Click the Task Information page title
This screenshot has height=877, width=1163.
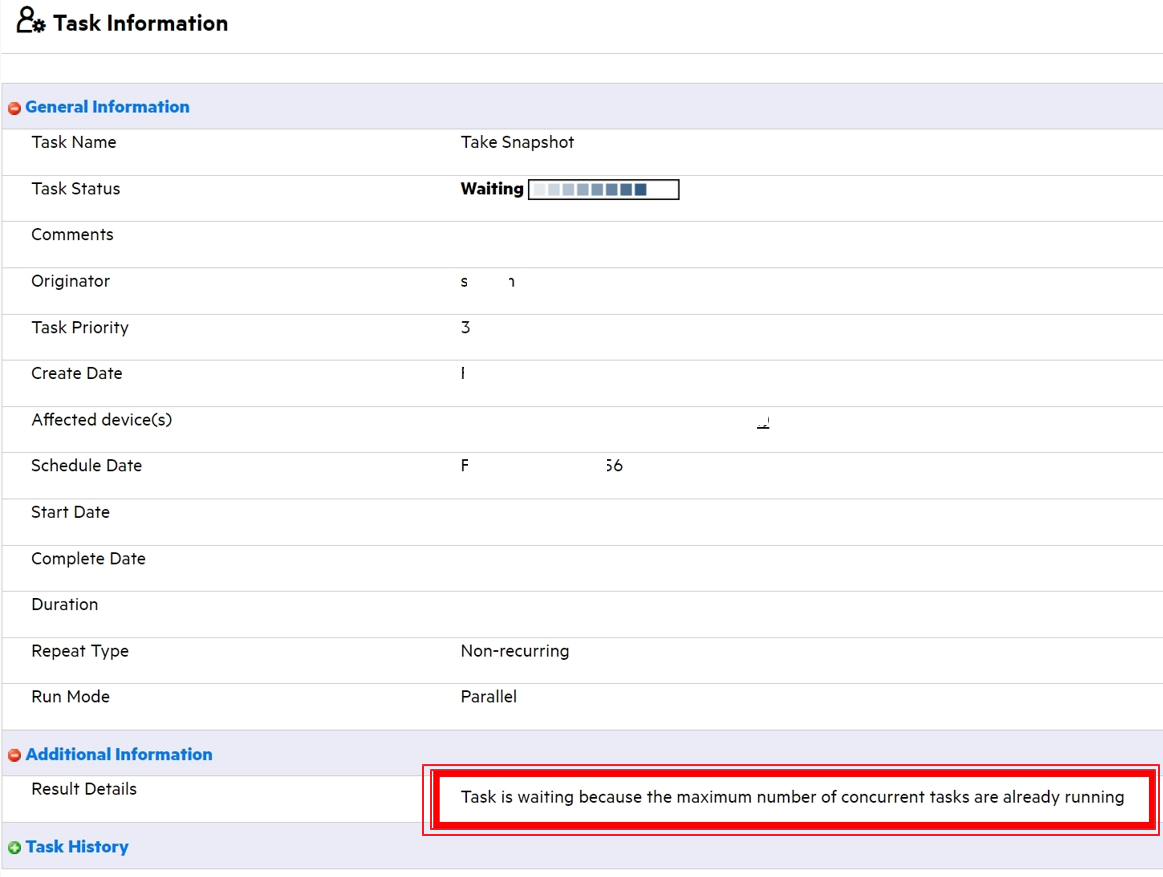[140, 23]
